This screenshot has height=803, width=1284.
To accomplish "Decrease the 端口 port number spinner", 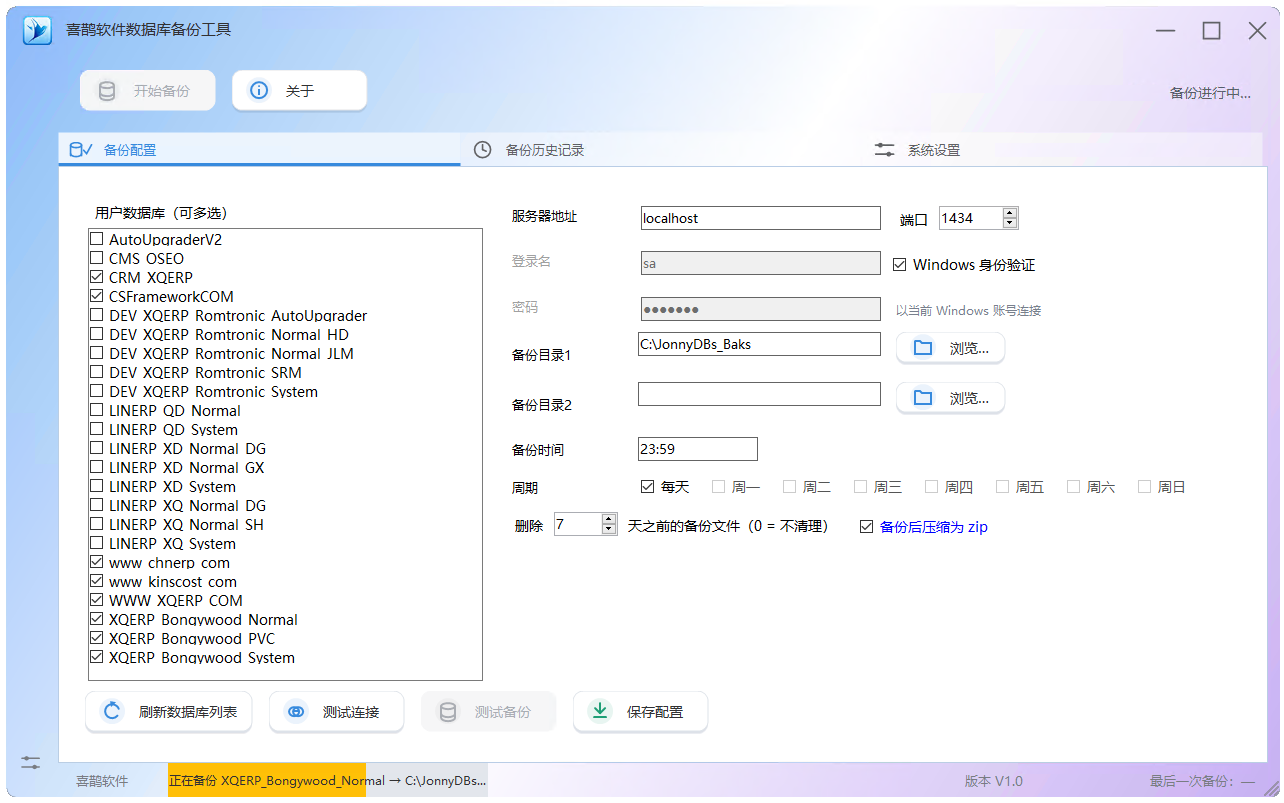I will (1010, 223).
